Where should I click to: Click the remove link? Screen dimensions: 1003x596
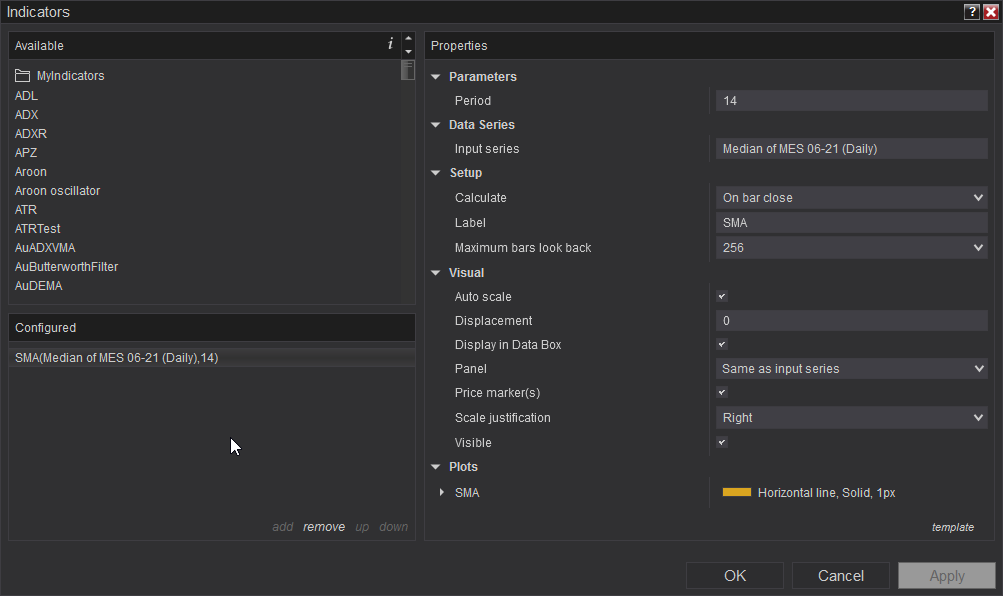coord(324,527)
